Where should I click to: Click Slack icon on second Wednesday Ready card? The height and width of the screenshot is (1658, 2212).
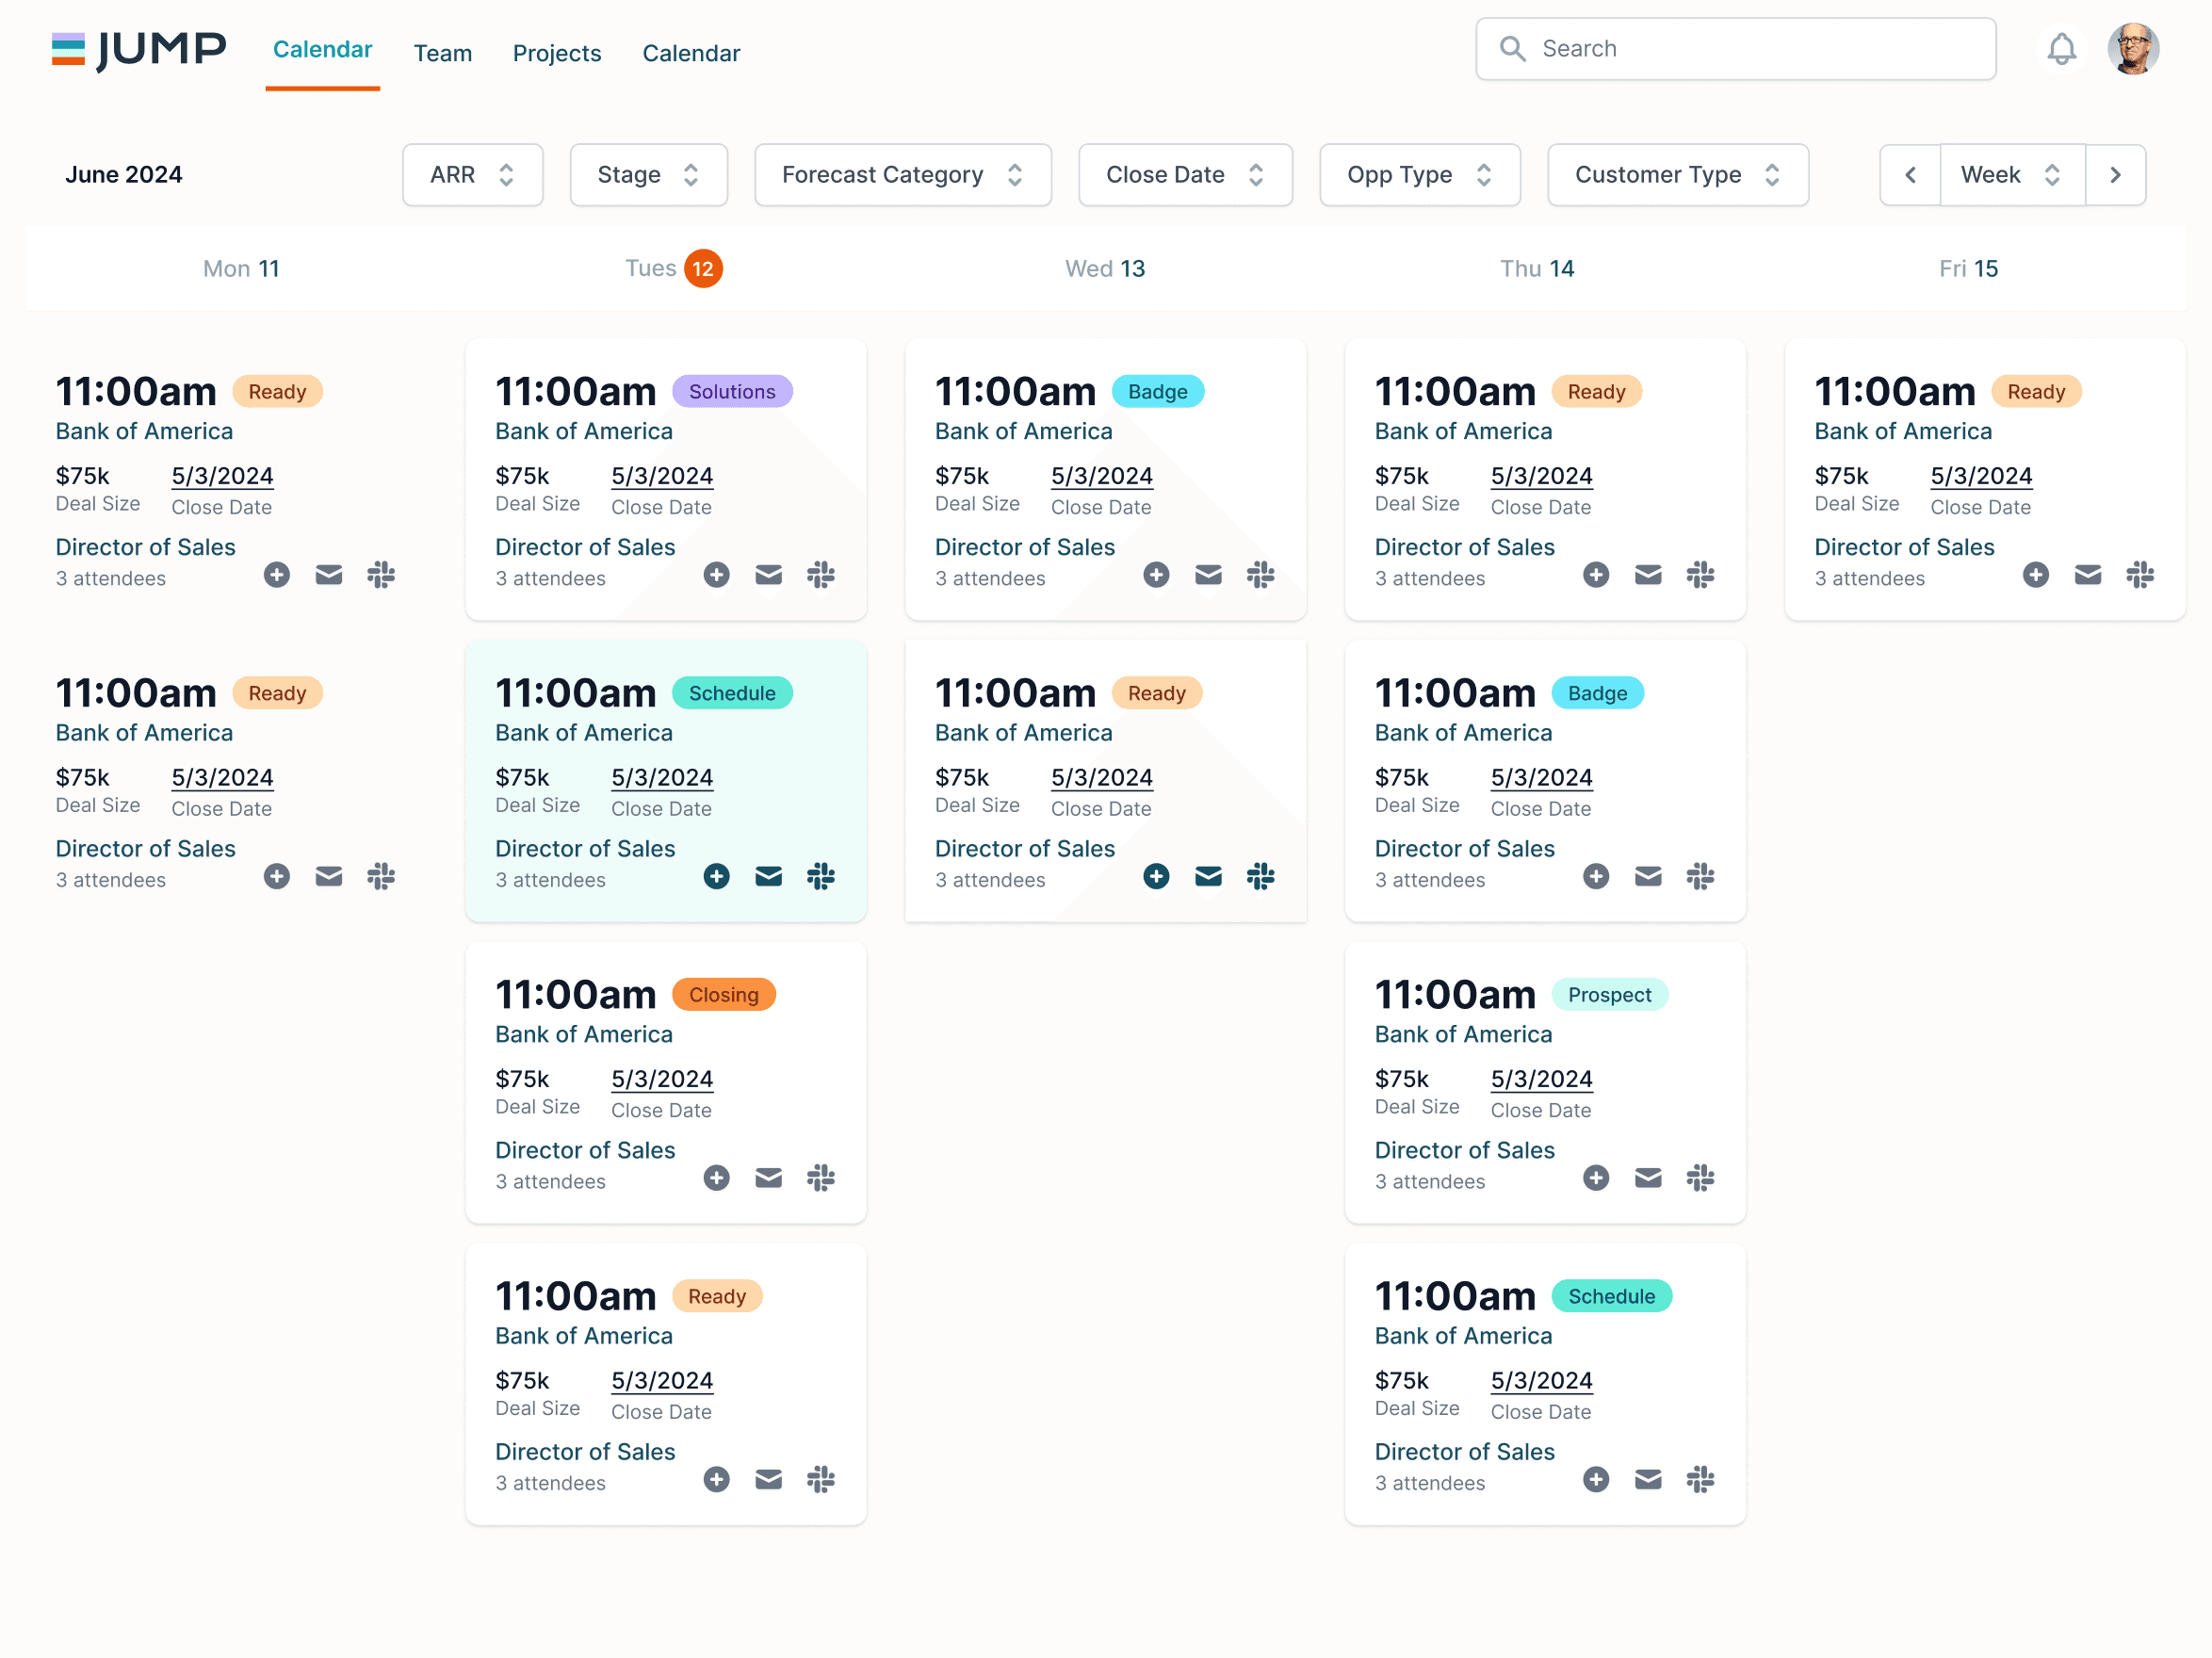1260,877
